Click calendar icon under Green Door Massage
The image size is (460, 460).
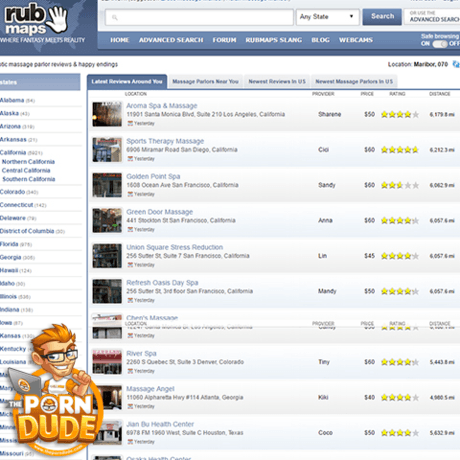pyautogui.click(x=130, y=229)
